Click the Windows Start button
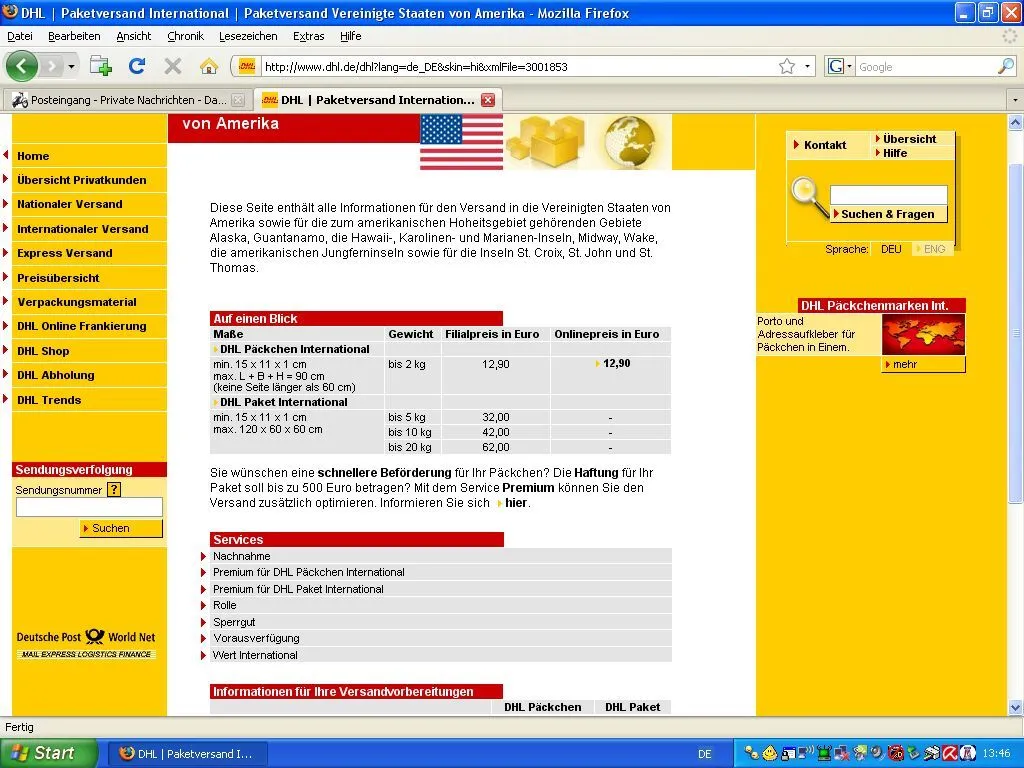The image size is (1024, 768). click(48, 753)
